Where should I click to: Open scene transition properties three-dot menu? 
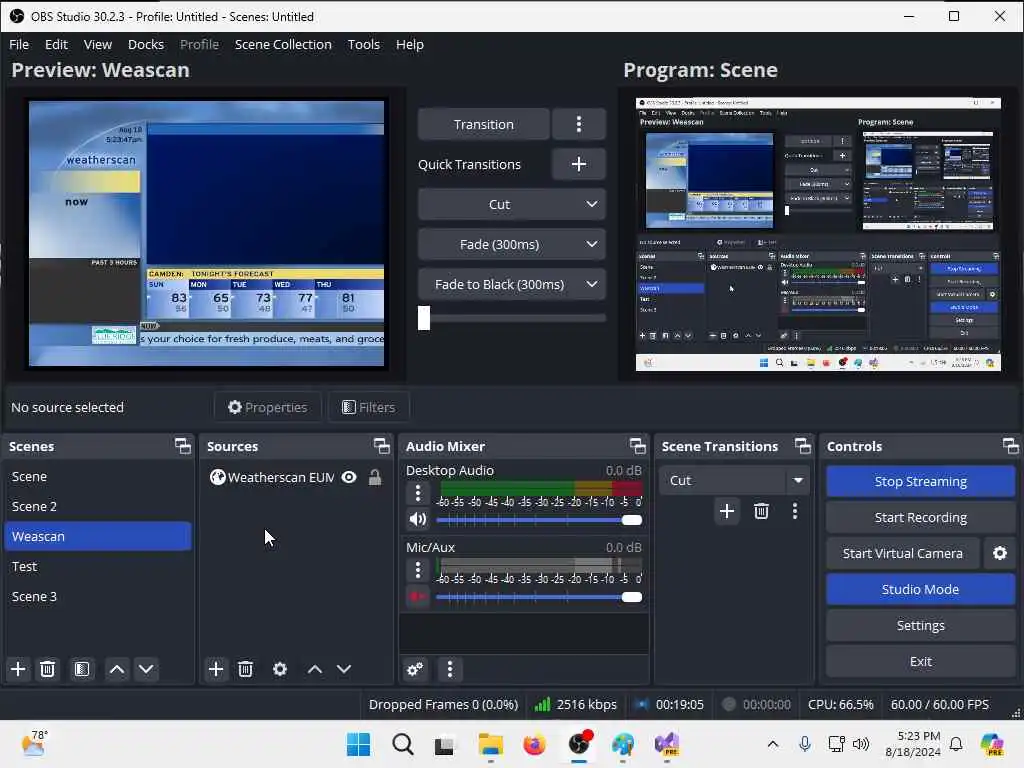tap(795, 511)
